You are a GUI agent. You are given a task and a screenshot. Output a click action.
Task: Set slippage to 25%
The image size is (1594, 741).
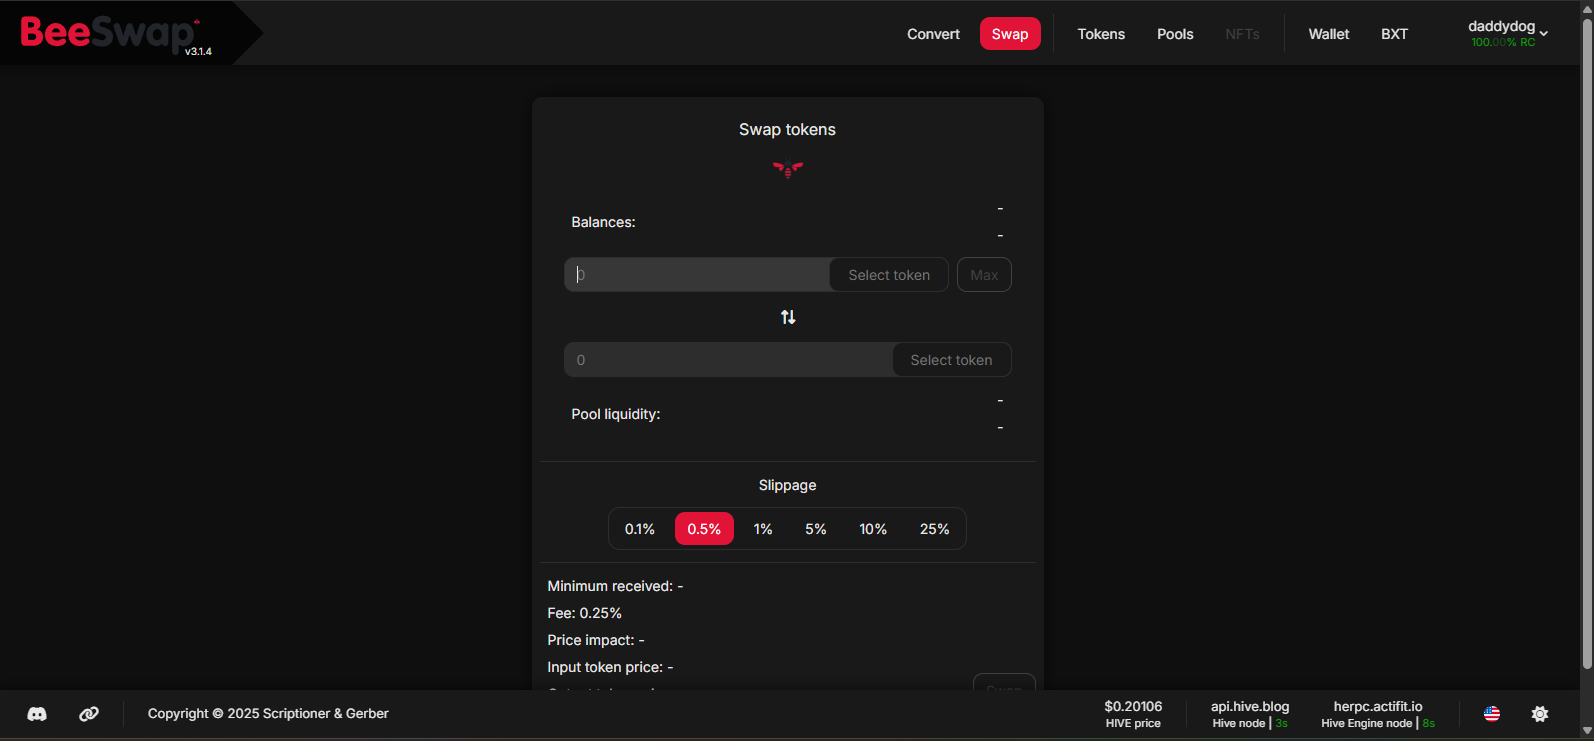click(x=935, y=529)
